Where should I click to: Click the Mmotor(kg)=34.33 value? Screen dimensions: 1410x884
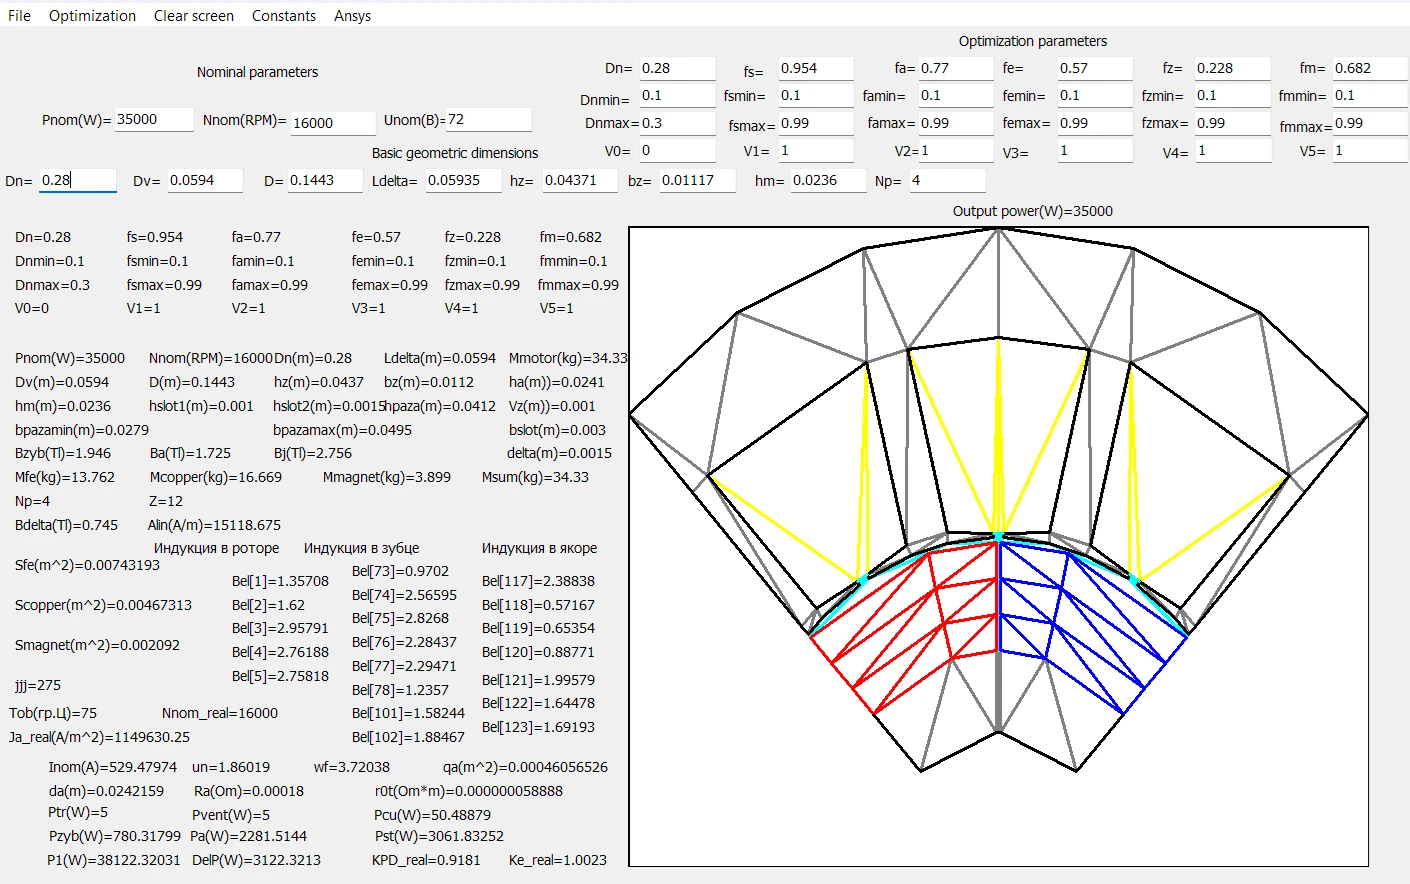568,359
